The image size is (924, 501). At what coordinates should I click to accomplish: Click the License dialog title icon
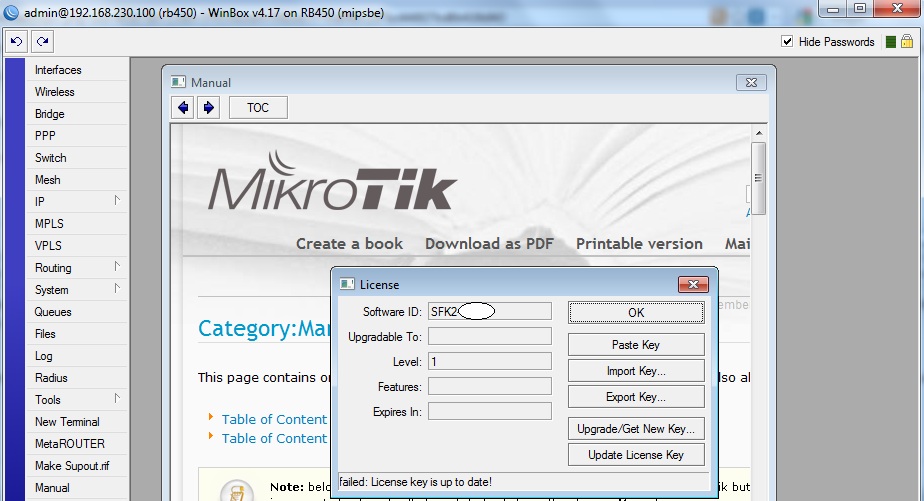(347, 284)
